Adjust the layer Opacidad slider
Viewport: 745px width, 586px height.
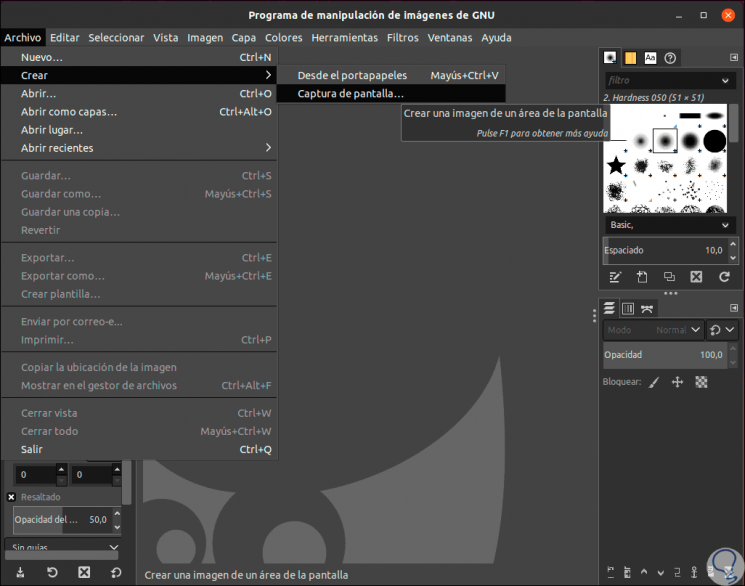(665, 355)
